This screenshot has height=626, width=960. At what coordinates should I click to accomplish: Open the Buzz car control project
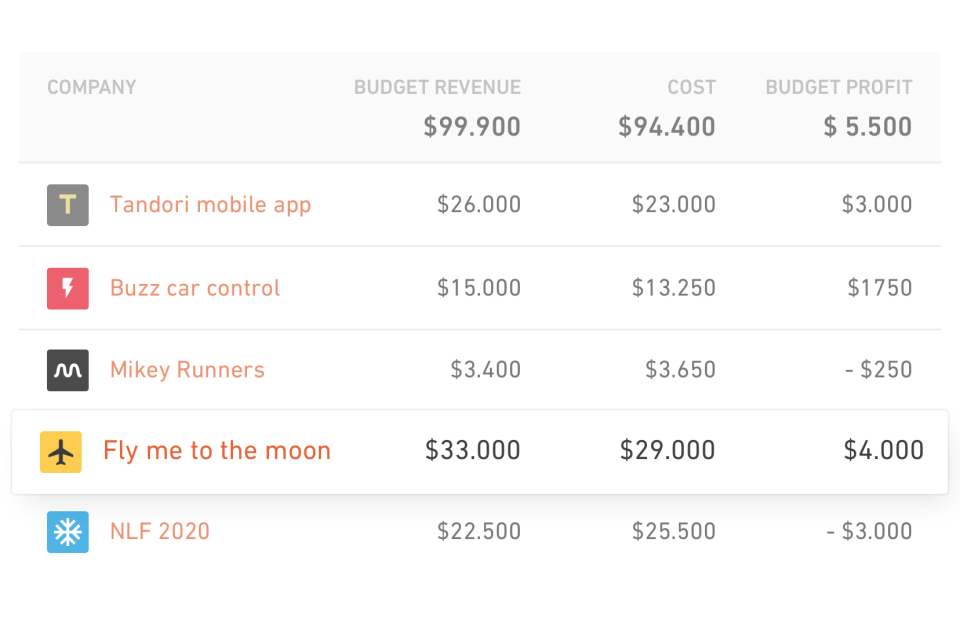click(x=195, y=288)
